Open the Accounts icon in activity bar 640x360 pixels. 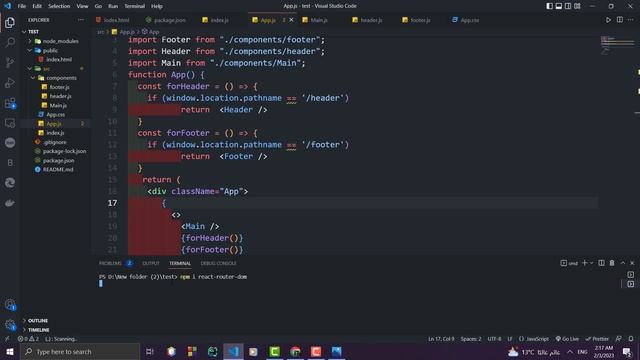pyautogui.click(x=10, y=304)
